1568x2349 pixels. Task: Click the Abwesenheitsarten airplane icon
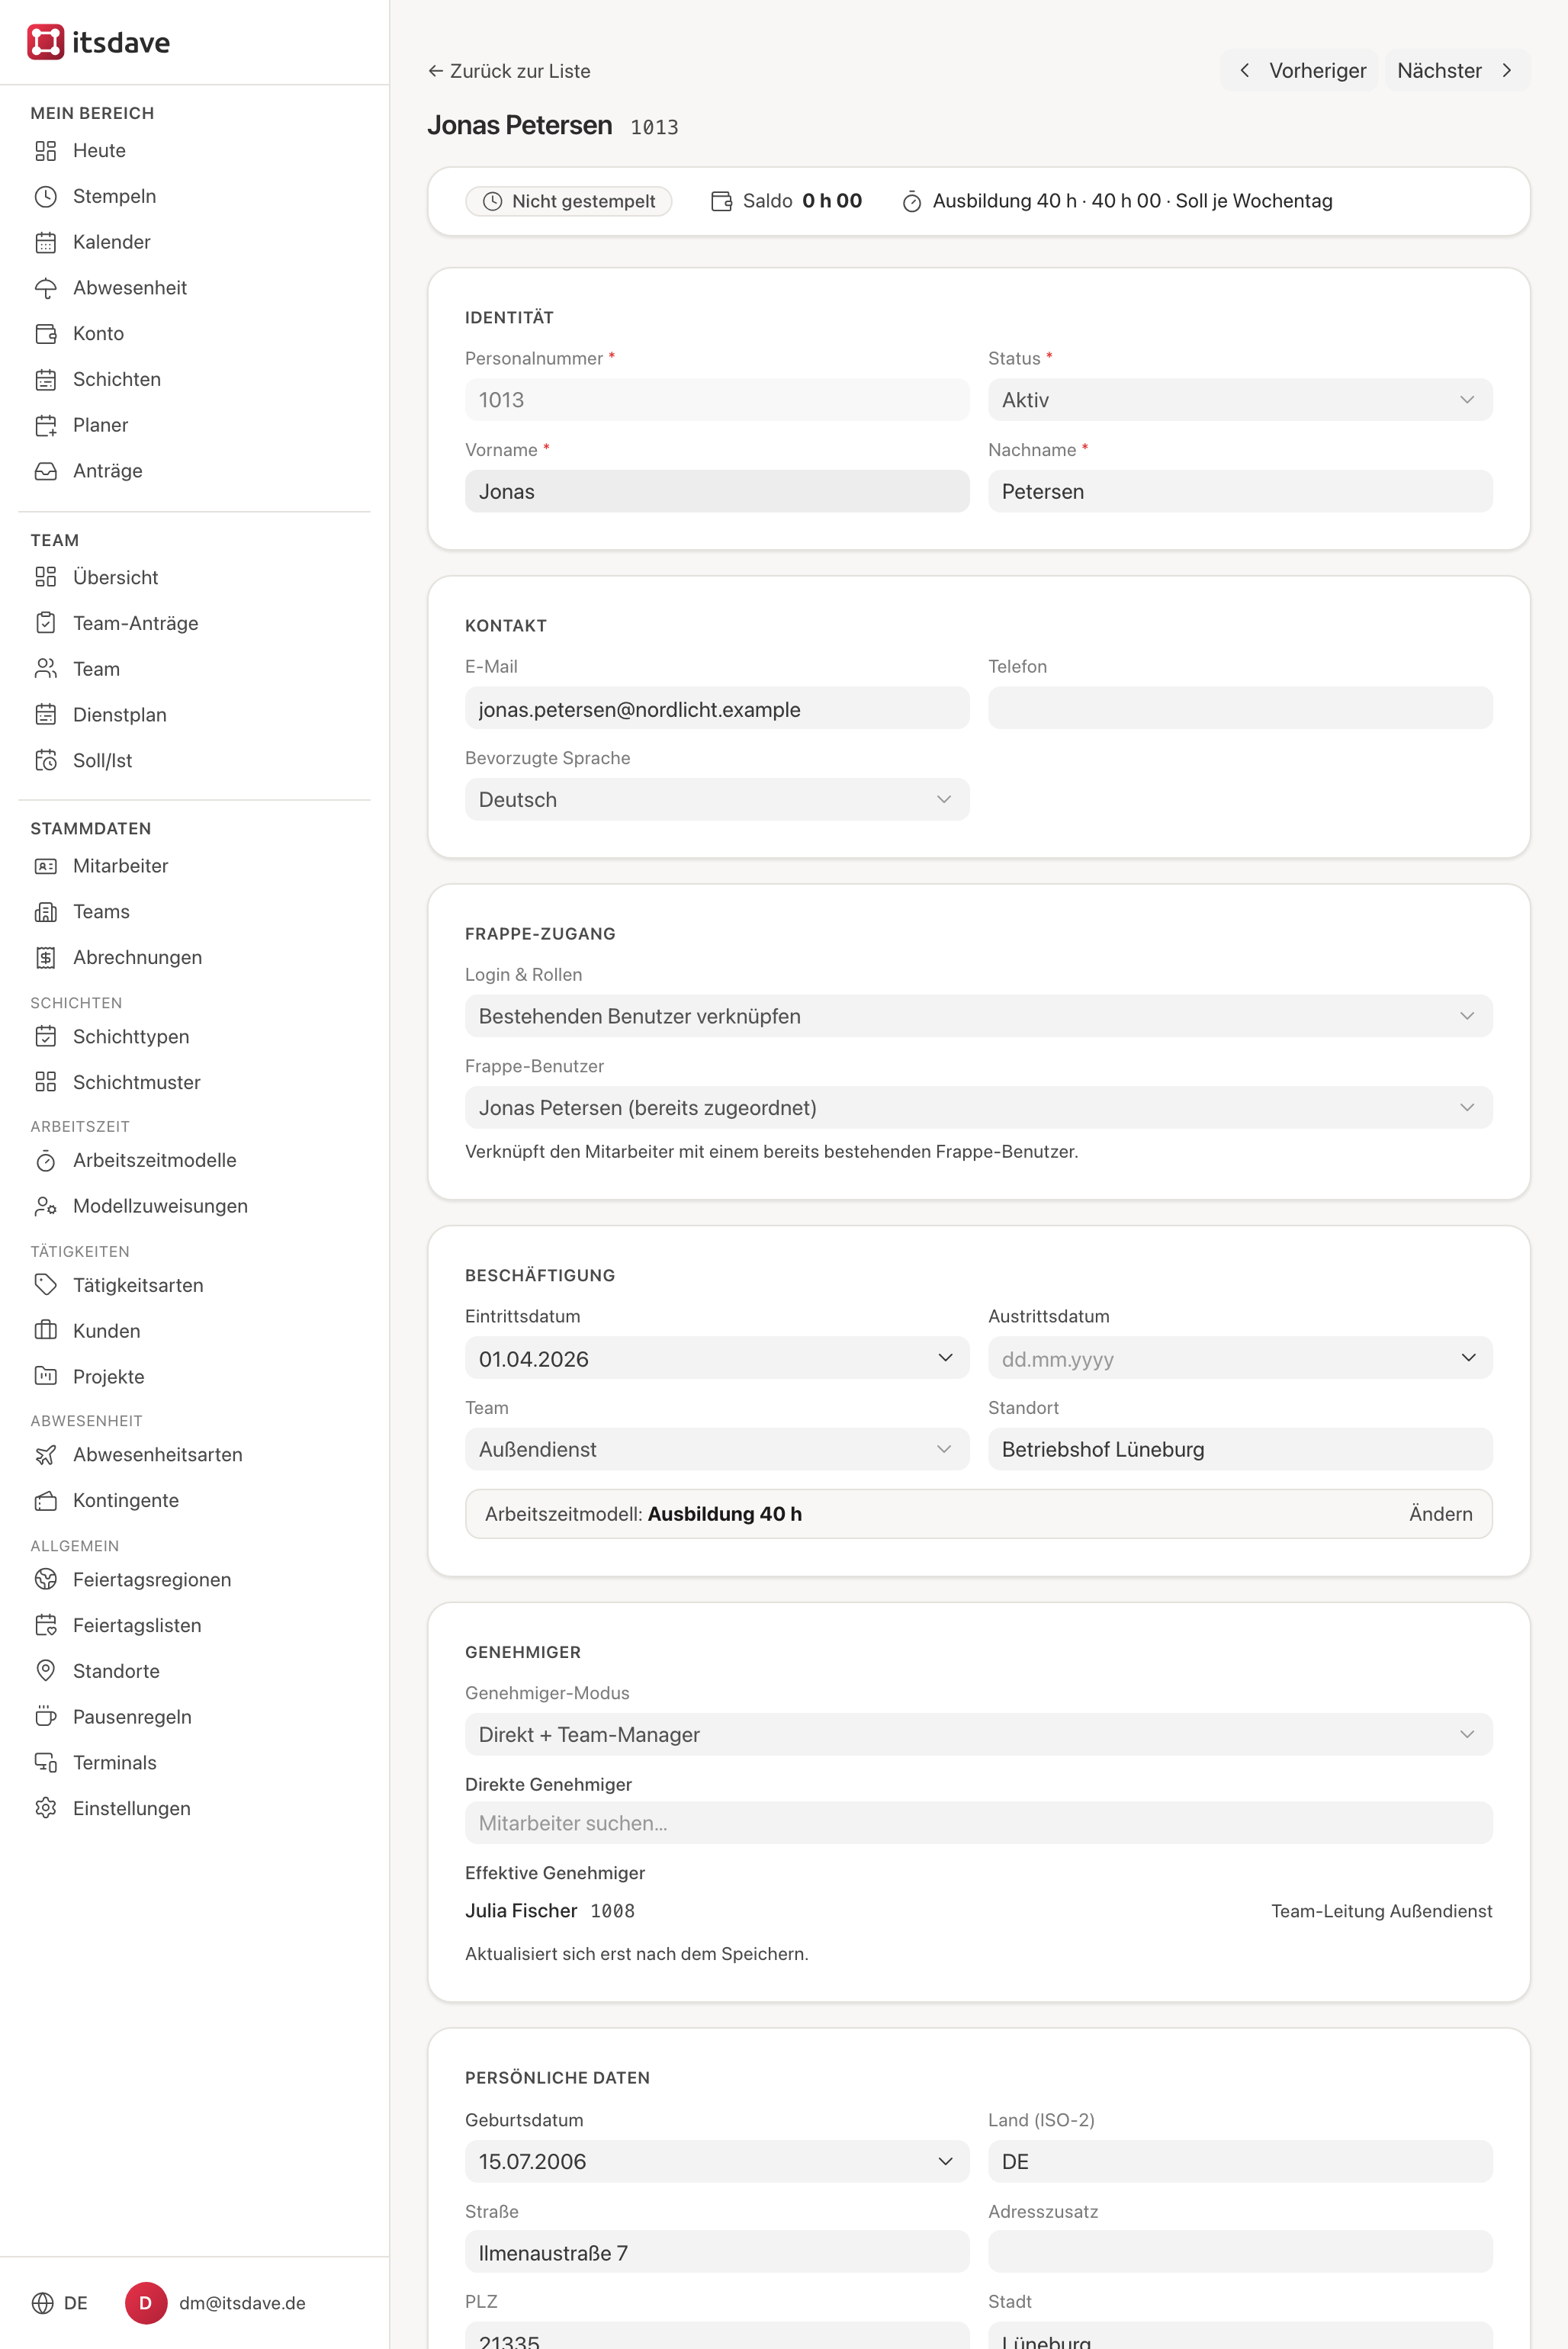(46, 1454)
